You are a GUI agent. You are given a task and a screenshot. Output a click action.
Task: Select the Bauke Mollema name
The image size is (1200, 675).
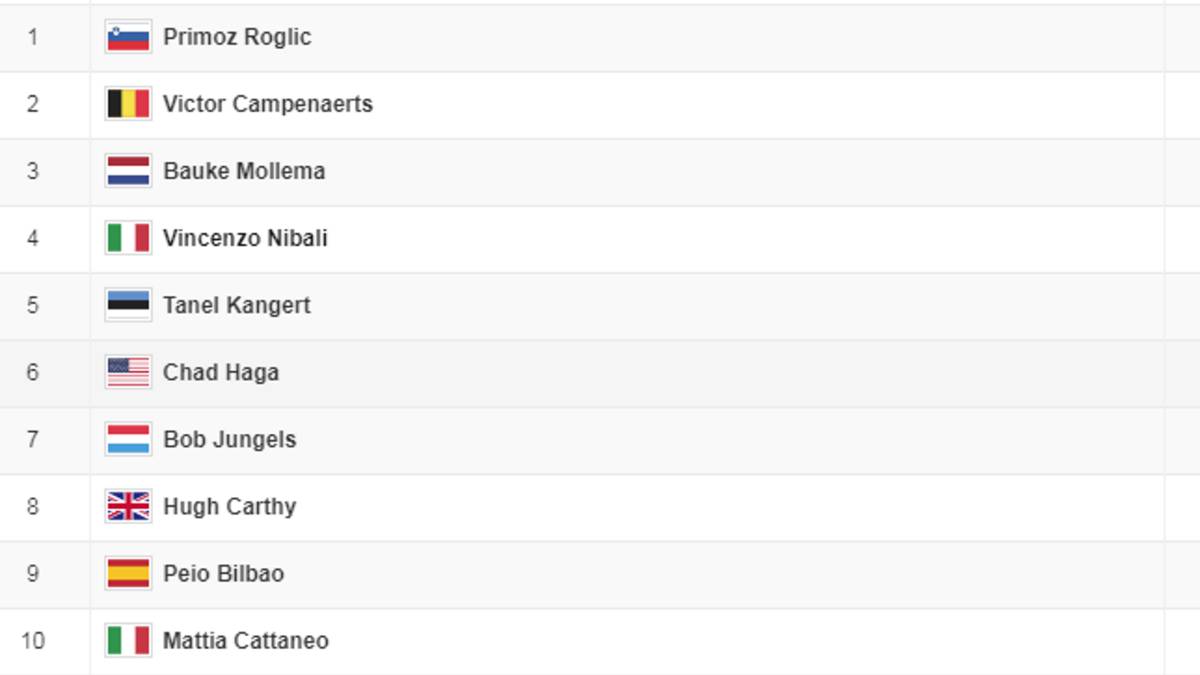point(244,171)
